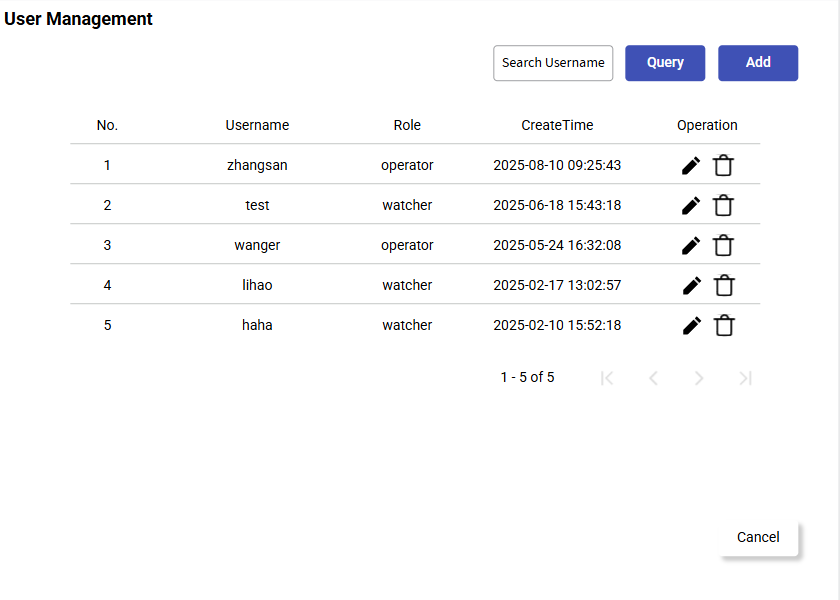The height and width of the screenshot is (600, 840).
Task: Open edit for user haha
Action: click(691, 326)
